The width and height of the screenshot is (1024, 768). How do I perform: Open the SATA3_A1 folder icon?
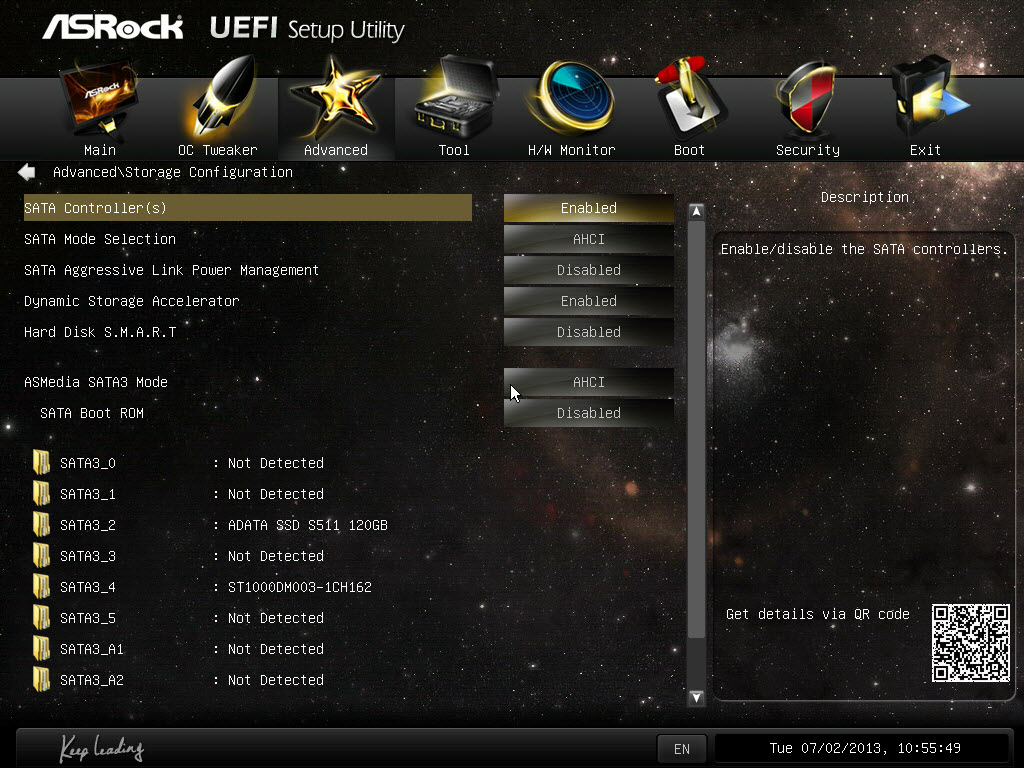tap(41, 648)
